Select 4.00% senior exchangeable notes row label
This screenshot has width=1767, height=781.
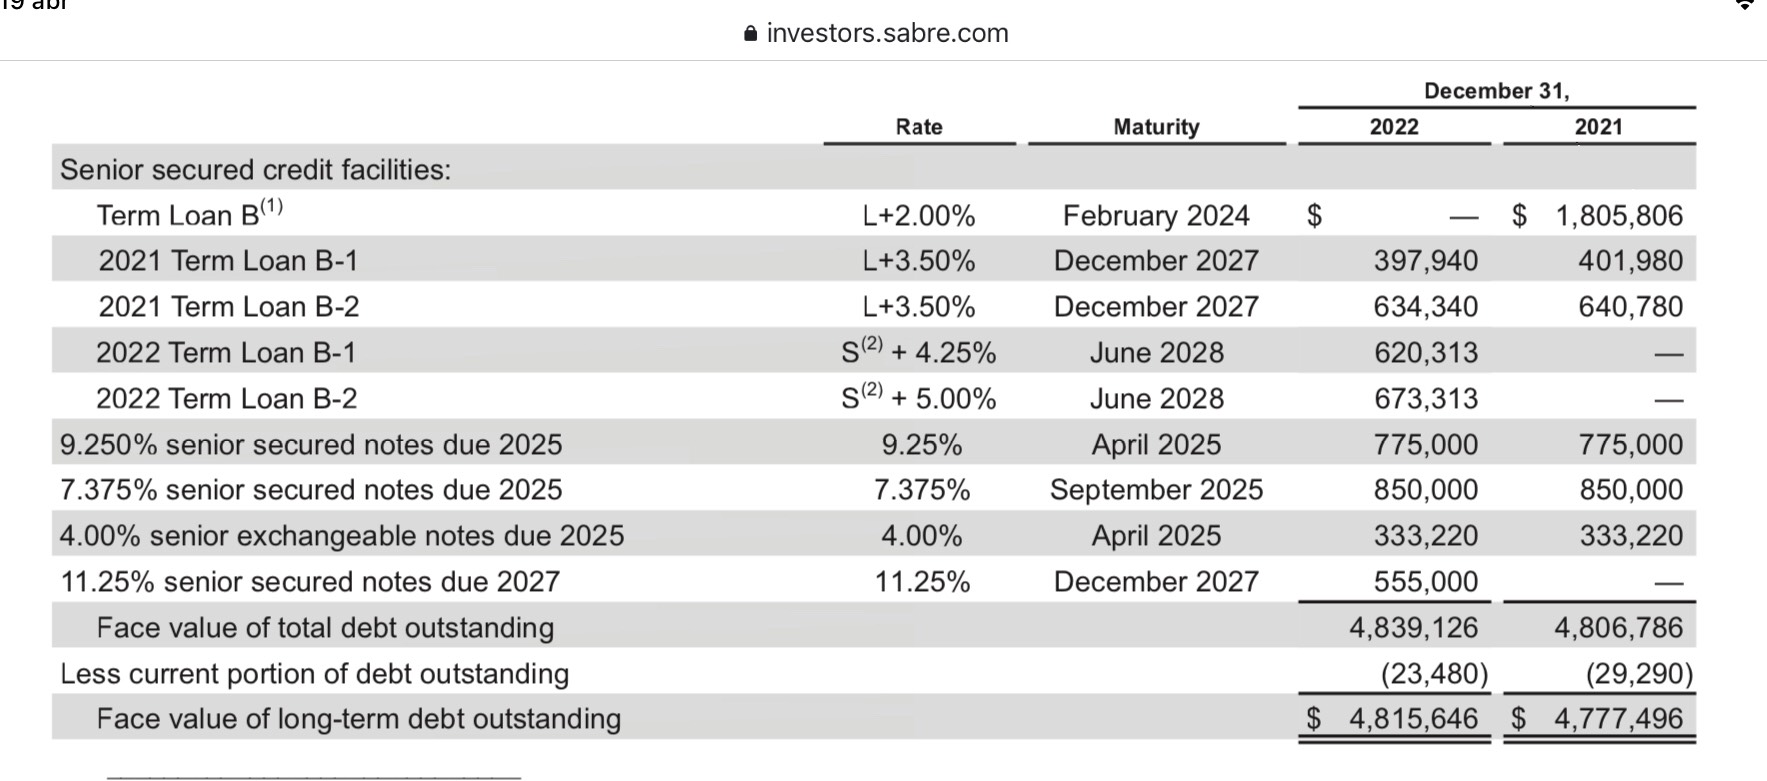point(342,536)
